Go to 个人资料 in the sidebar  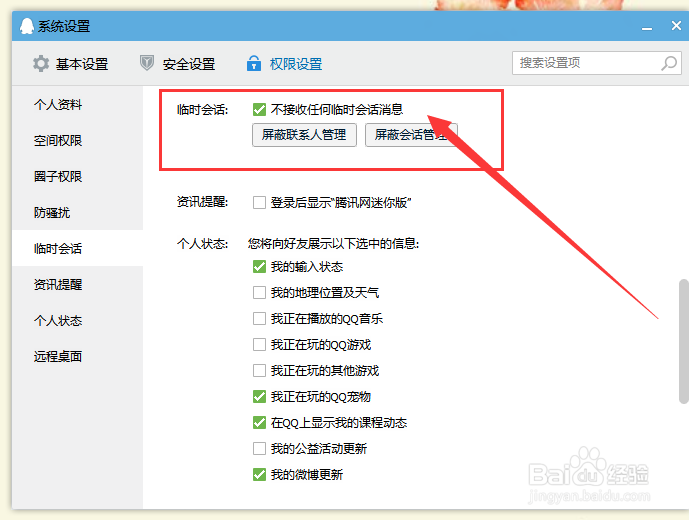pyautogui.click(x=58, y=105)
